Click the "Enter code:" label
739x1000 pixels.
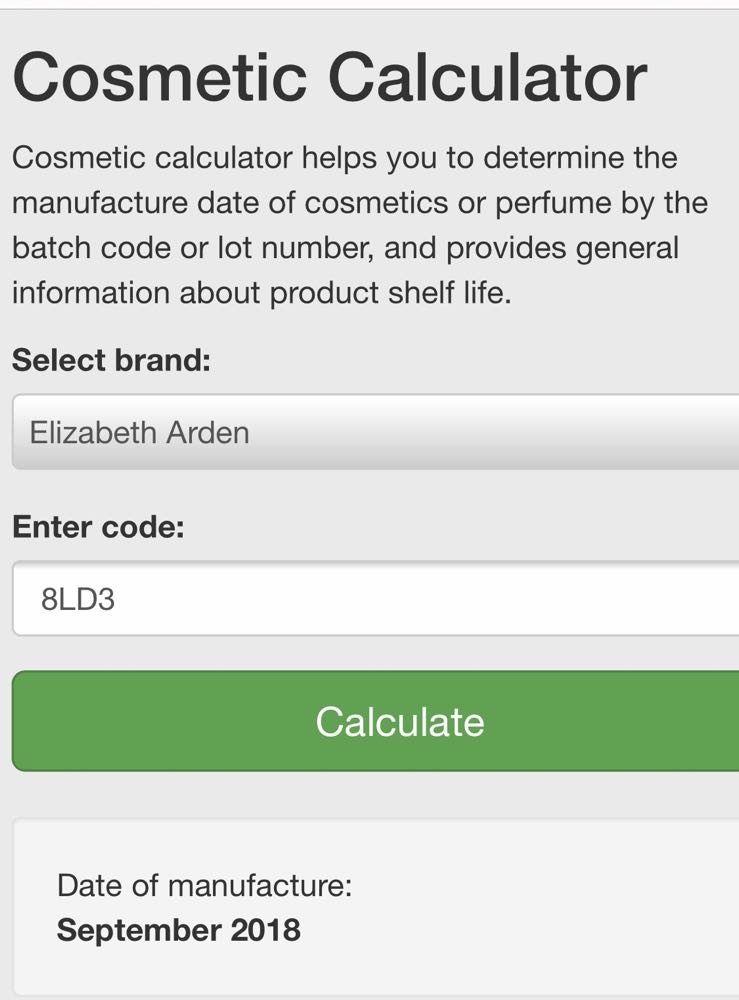[98, 527]
